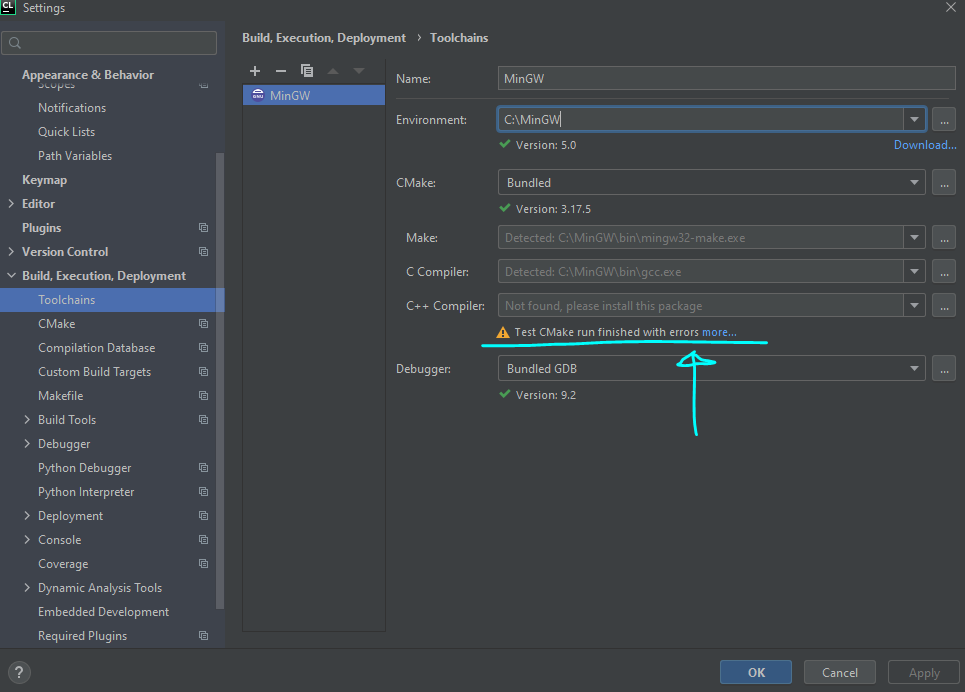Click the Download... link under Environment

(924, 144)
